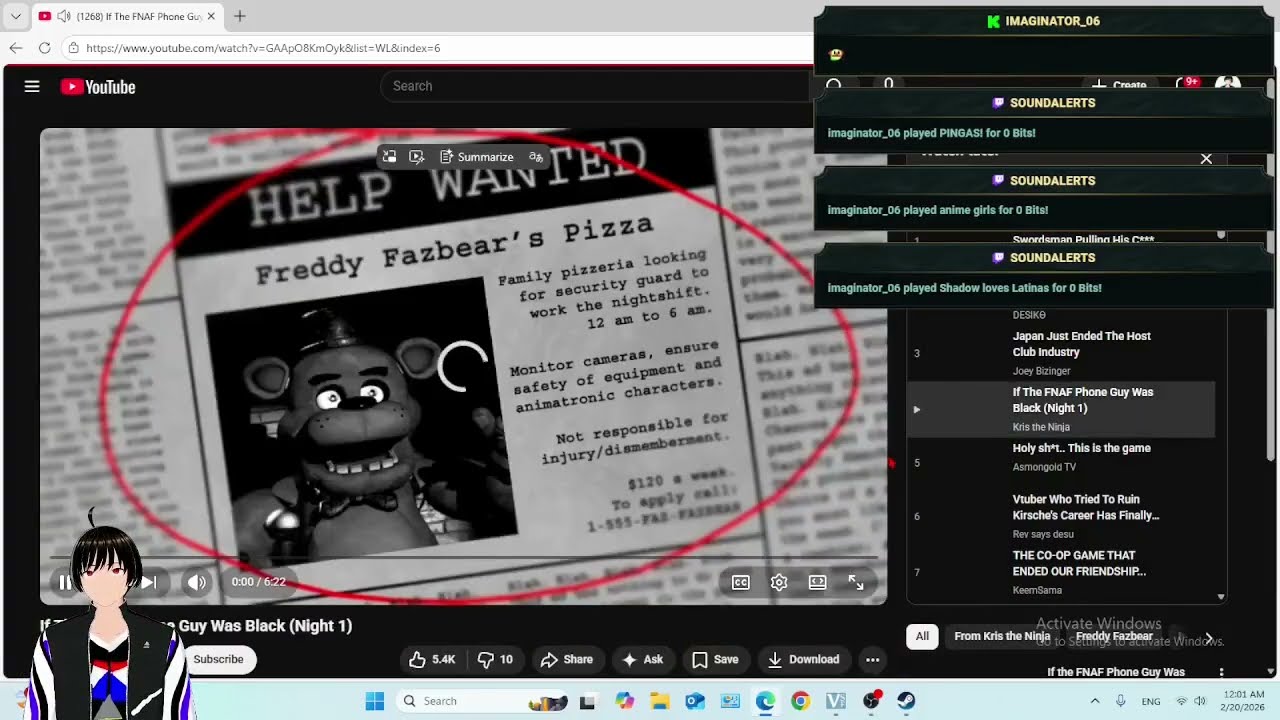Download the video

tap(803, 659)
